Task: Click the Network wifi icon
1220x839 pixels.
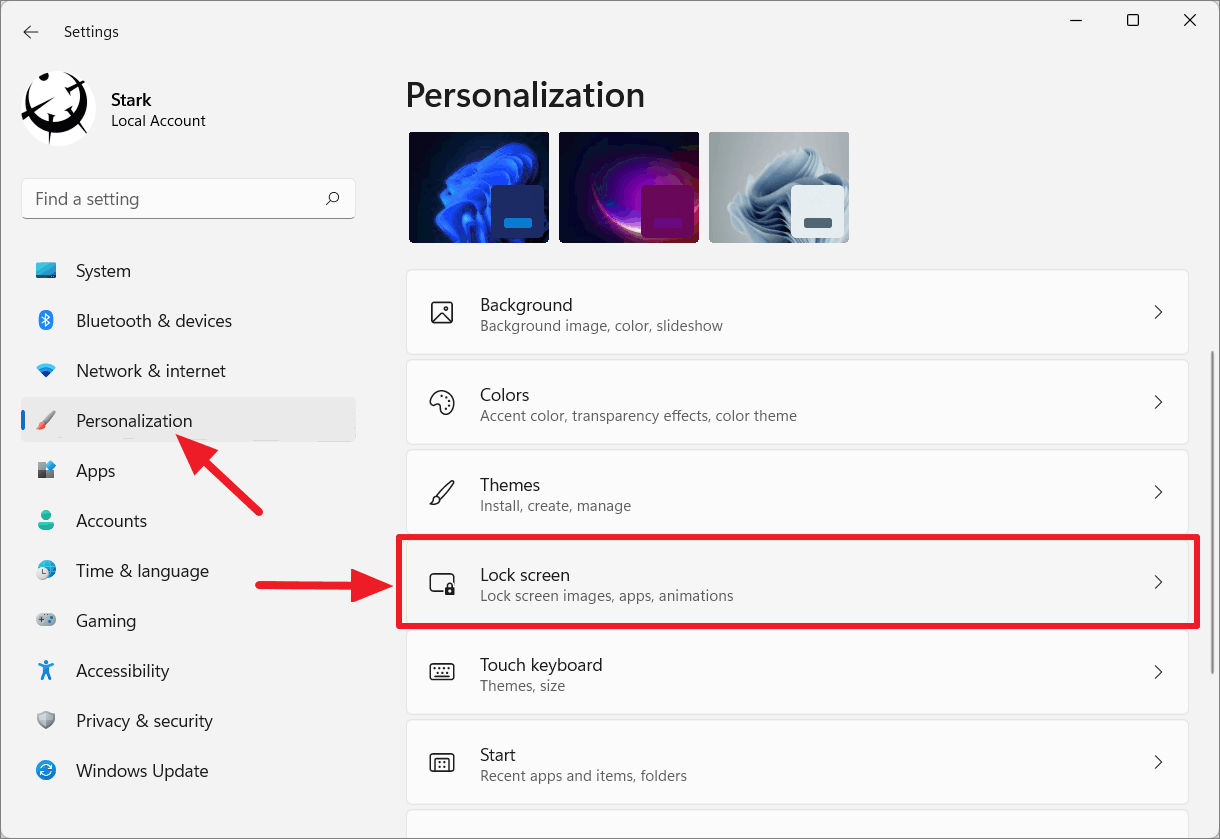Action: (x=46, y=371)
